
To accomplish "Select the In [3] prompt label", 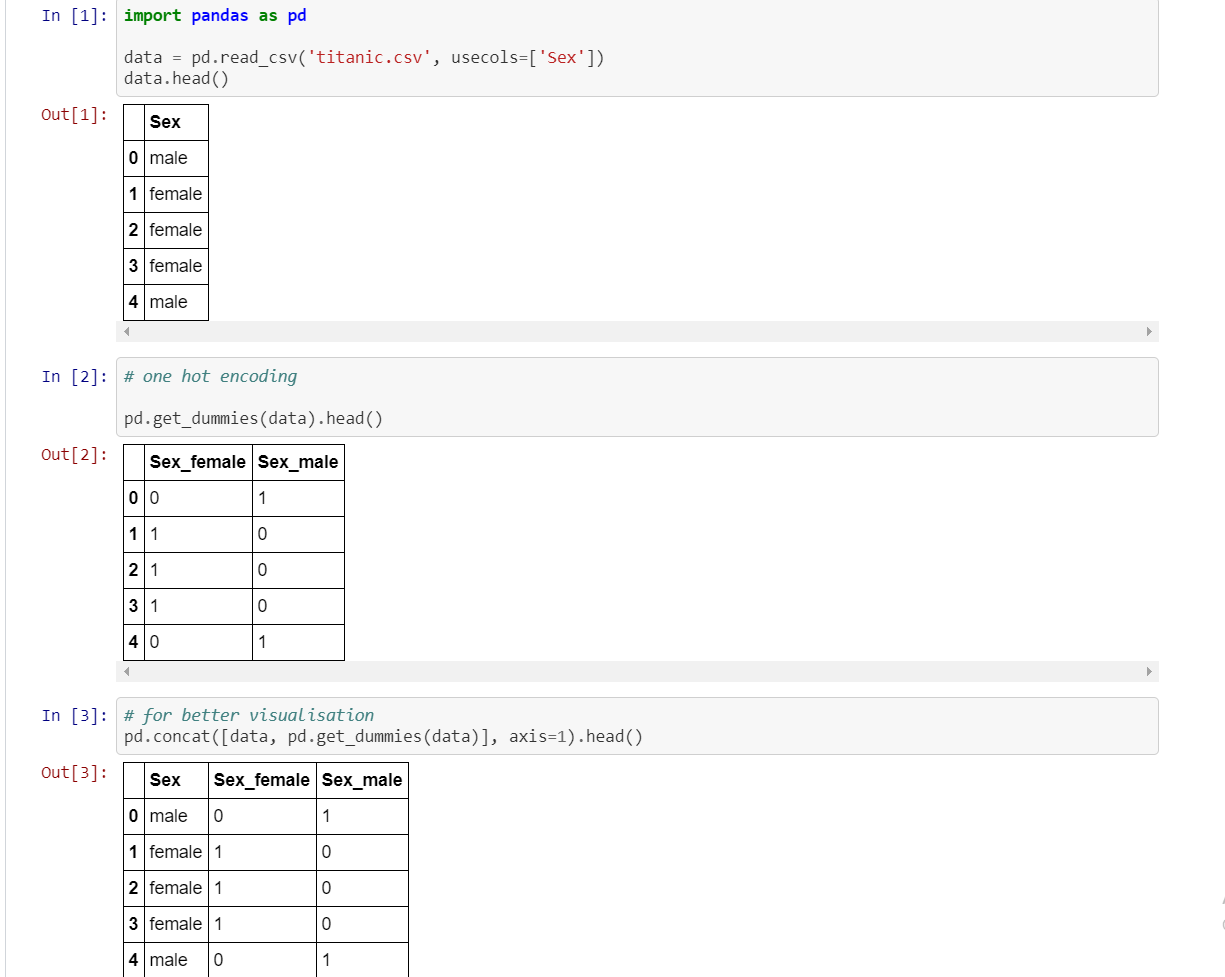I will click(74, 715).
